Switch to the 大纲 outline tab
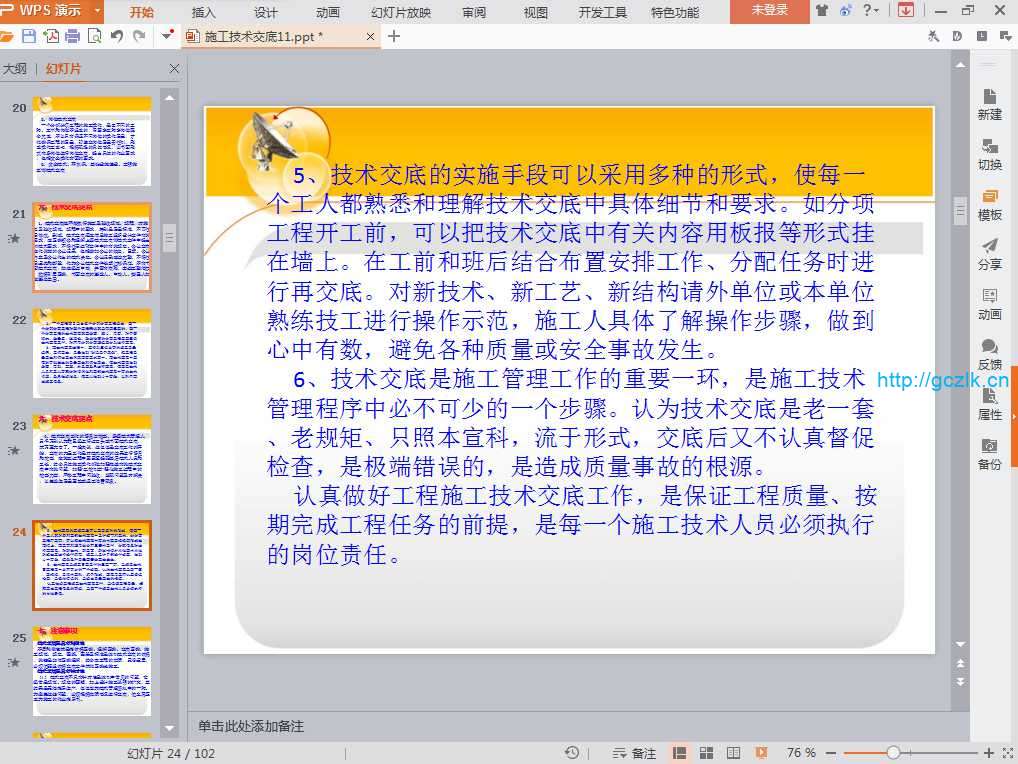Viewport: 1018px width, 764px height. click(x=14, y=69)
